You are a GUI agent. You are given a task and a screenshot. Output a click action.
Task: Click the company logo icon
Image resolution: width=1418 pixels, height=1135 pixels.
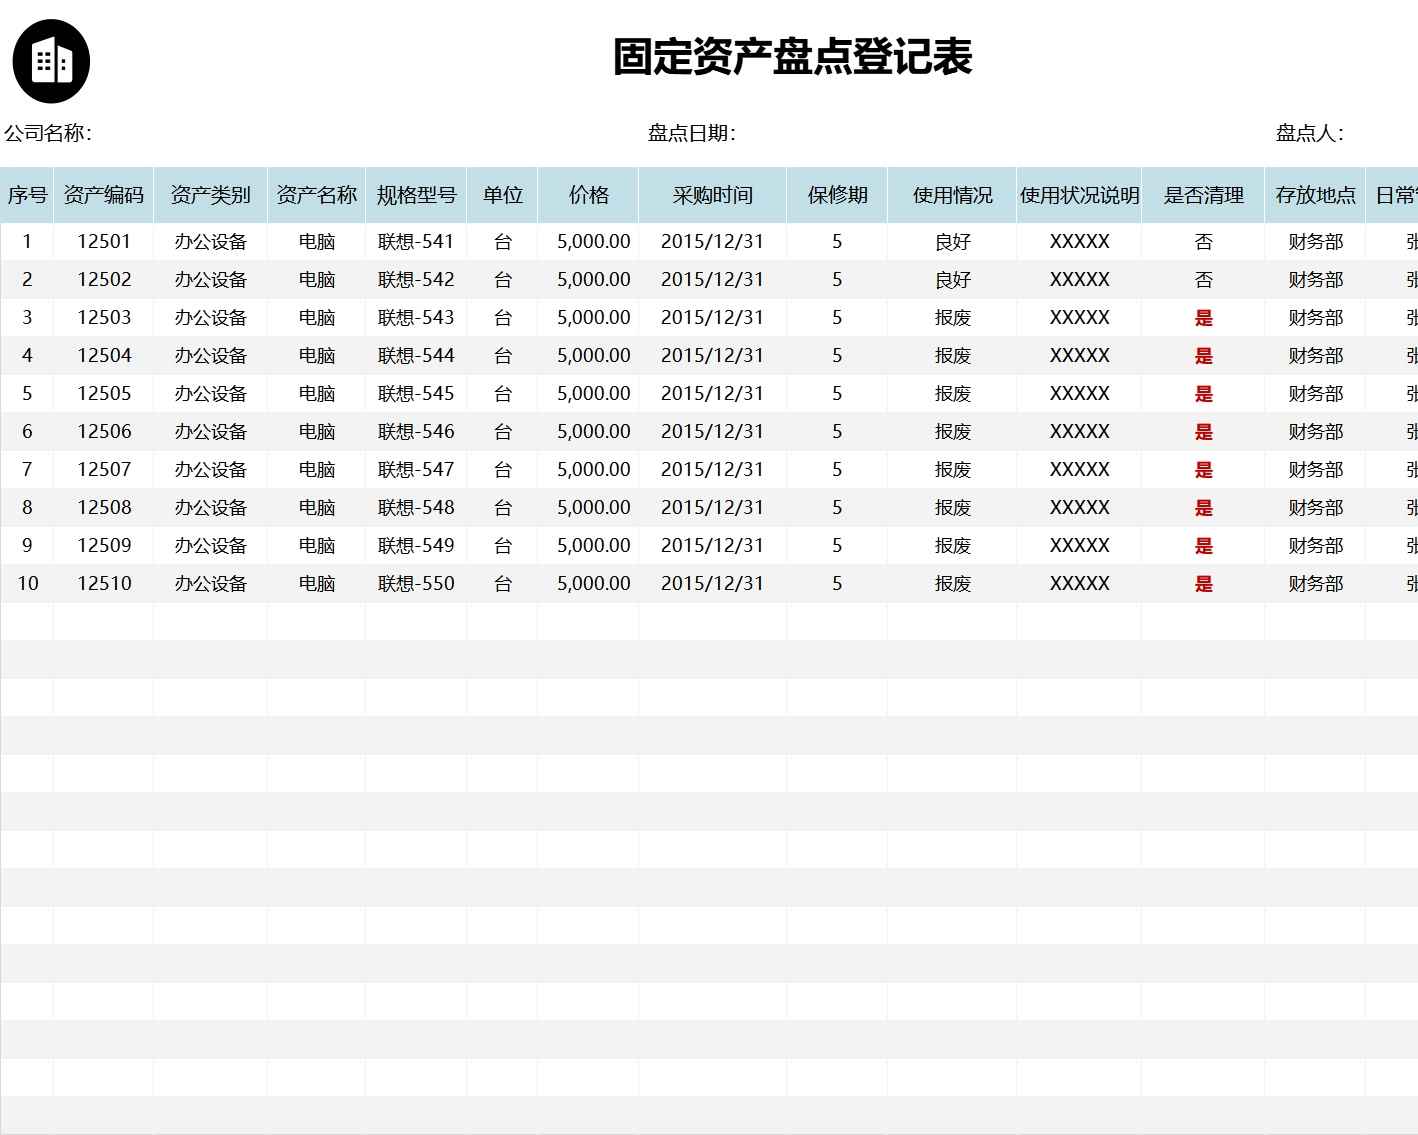pos(52,60)
